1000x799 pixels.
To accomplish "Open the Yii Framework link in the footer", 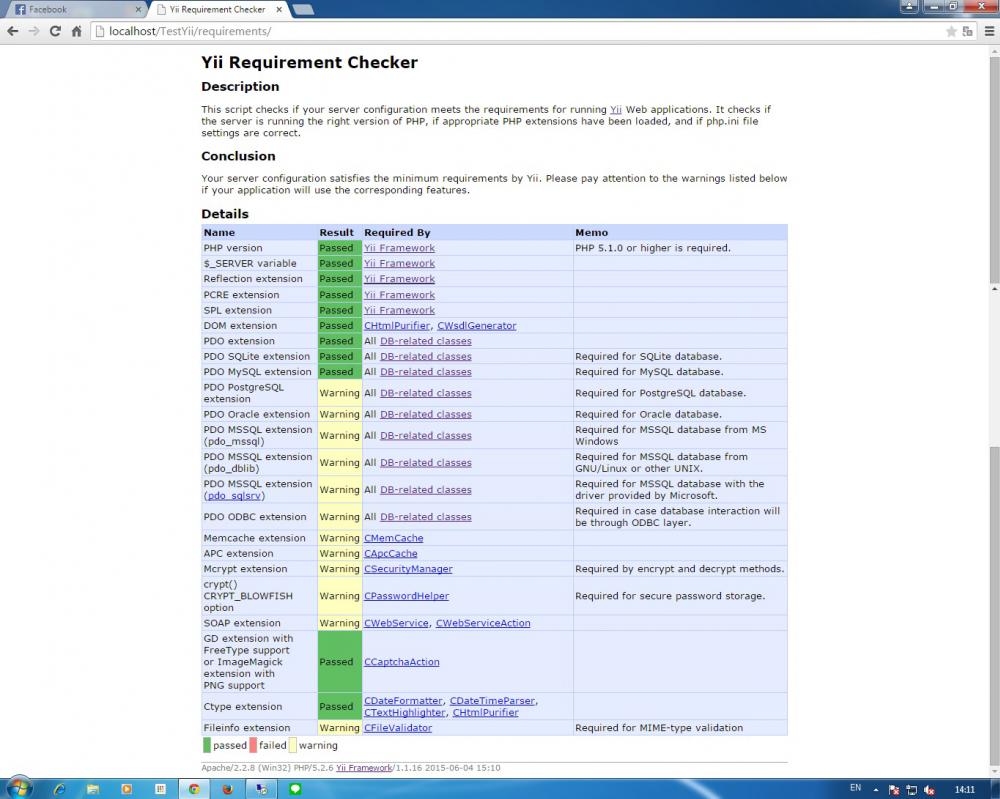I will tap(364, 768).
